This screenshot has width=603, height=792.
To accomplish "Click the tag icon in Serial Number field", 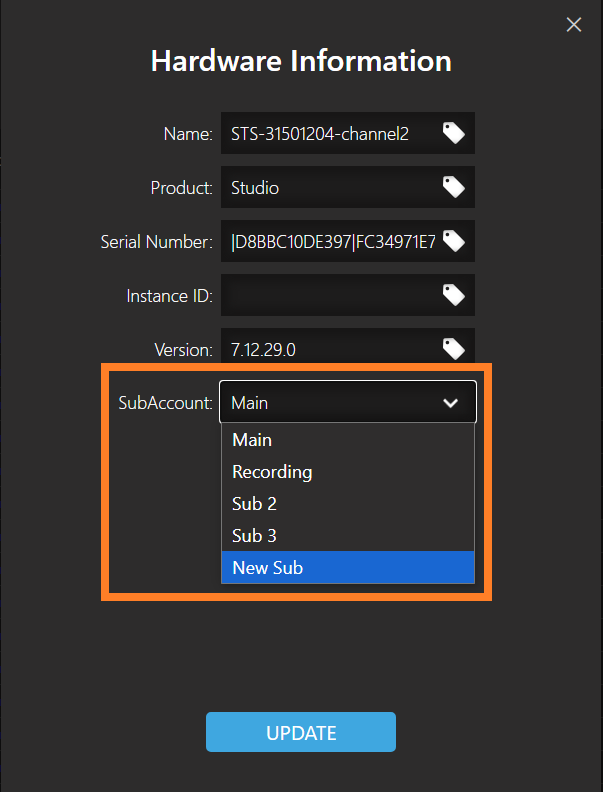I will click(454, 241).
